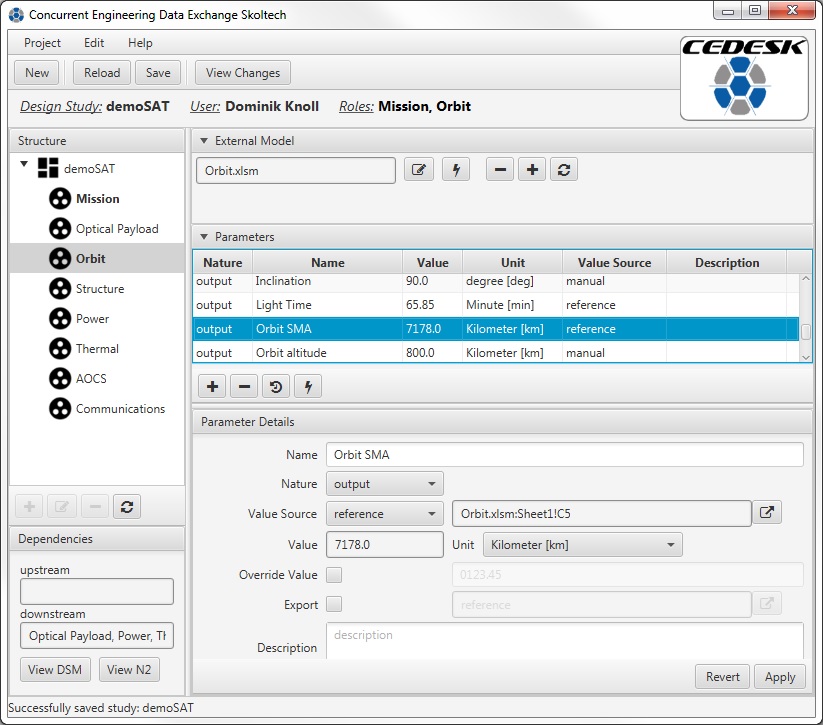Sort by the Unit column header
This screenshot has height=725, width=823.
pyautogui.click(x=512, y=262)
